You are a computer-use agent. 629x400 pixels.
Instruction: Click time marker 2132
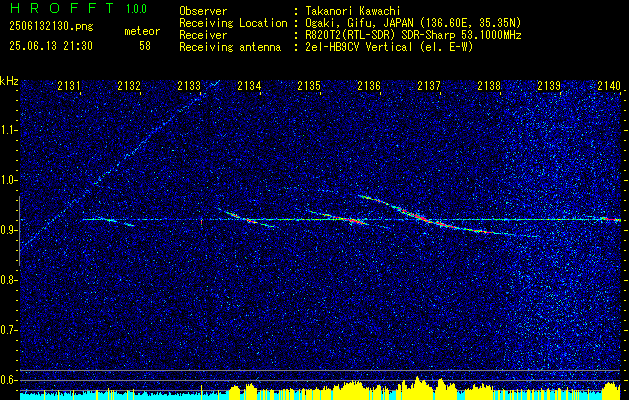pos(129,85)
